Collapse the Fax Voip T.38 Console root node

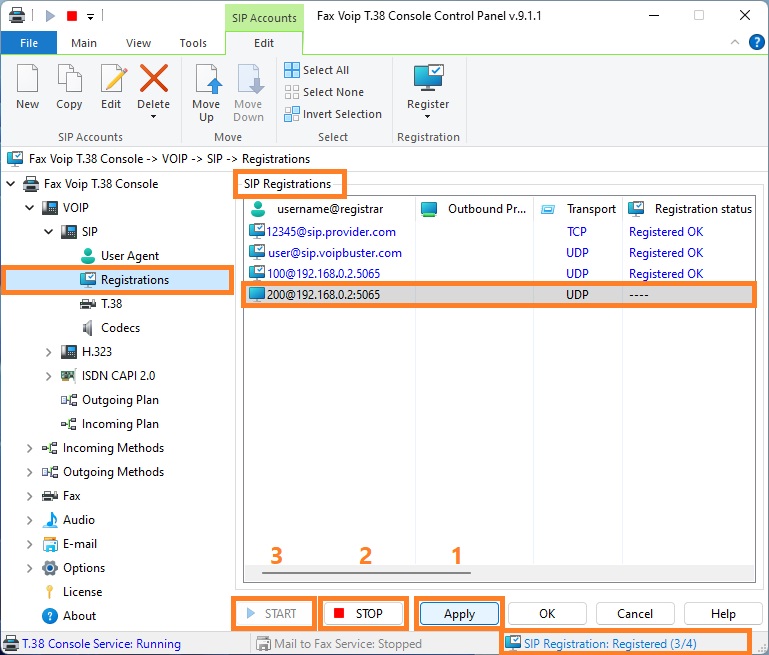pyautogui.click(x=11, y=184)
